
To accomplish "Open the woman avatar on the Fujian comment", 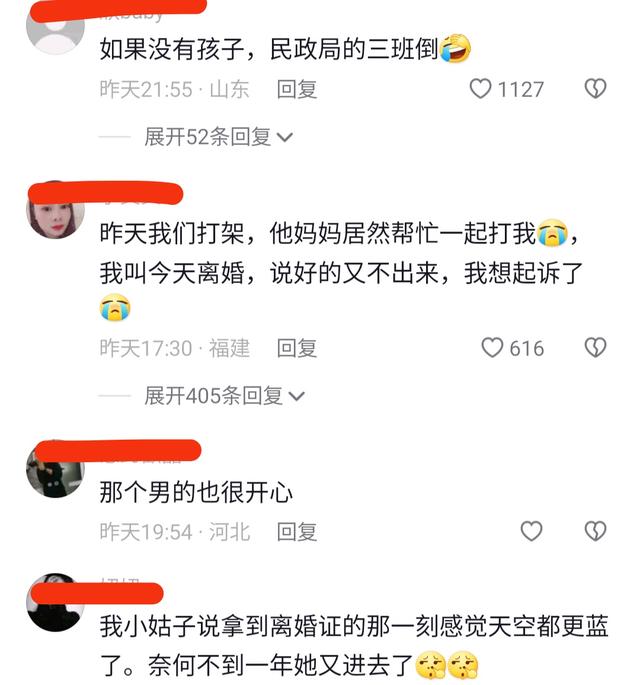I will click(x=55, y=211).
